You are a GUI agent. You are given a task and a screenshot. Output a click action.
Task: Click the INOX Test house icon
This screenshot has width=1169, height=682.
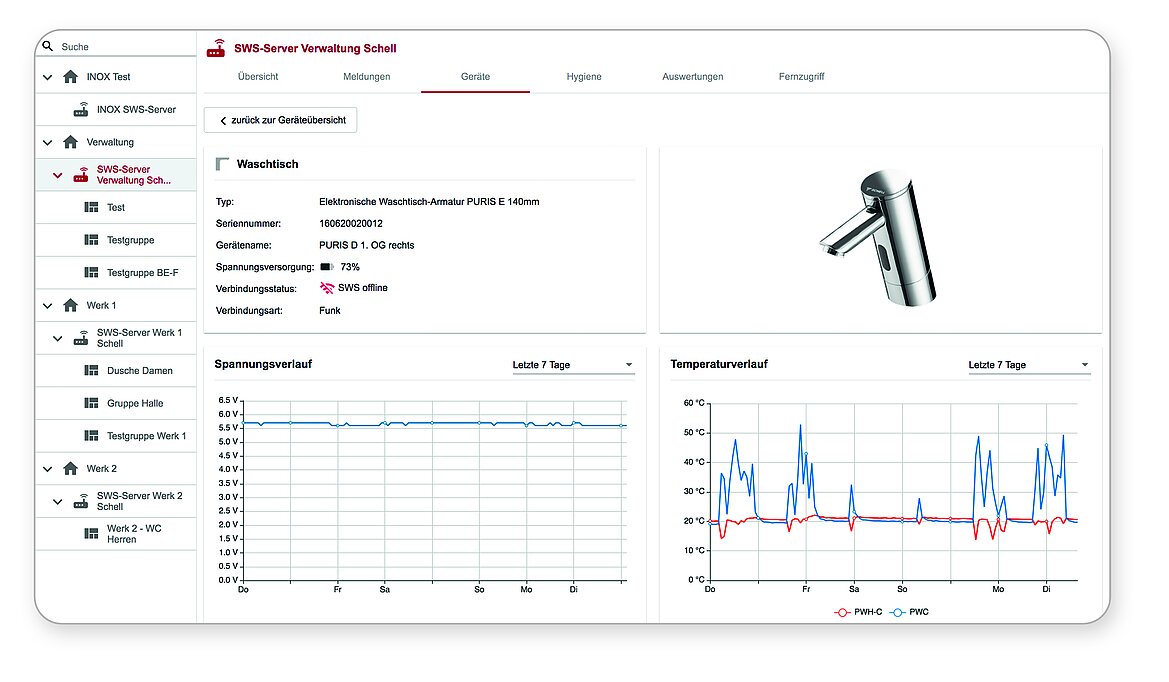pos(70,77)
